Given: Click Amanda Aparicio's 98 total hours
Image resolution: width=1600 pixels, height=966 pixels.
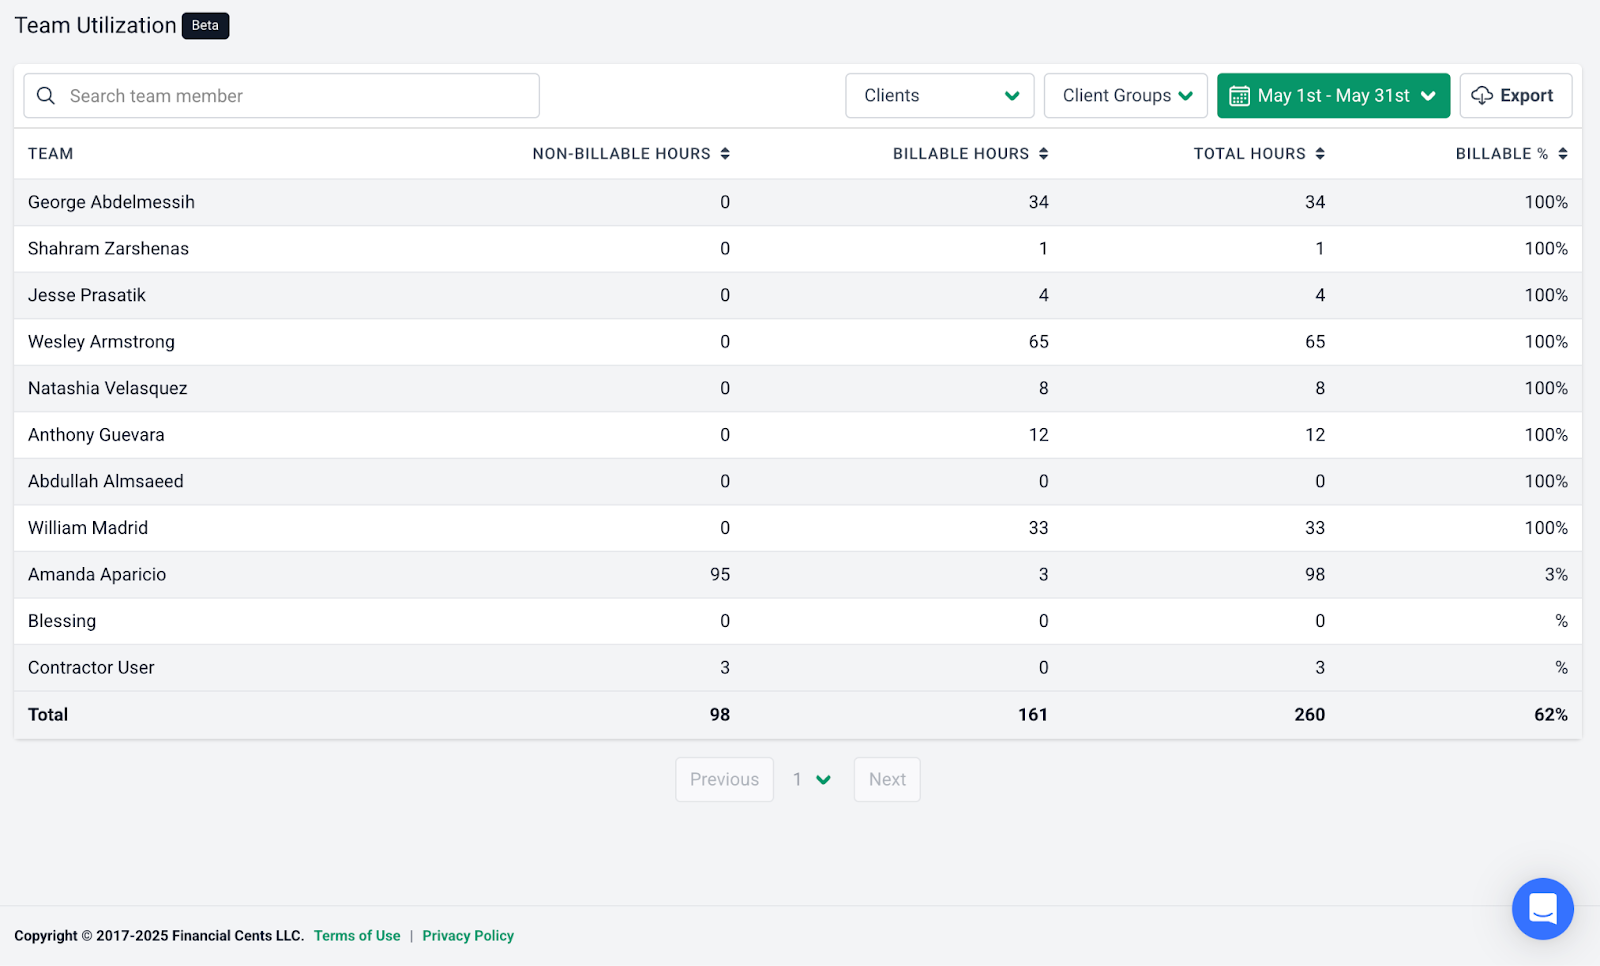Looking at the screenshot, I should coord(1315,575).
